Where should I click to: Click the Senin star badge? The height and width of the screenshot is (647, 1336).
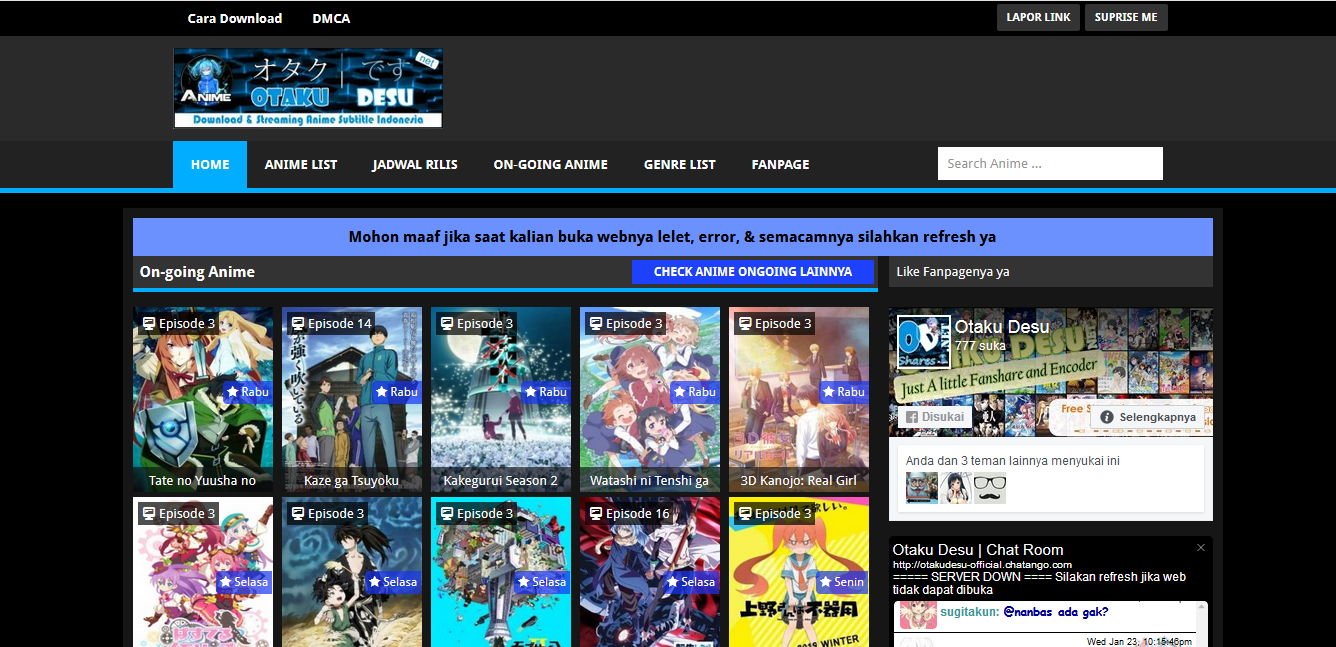click(841, 582)
